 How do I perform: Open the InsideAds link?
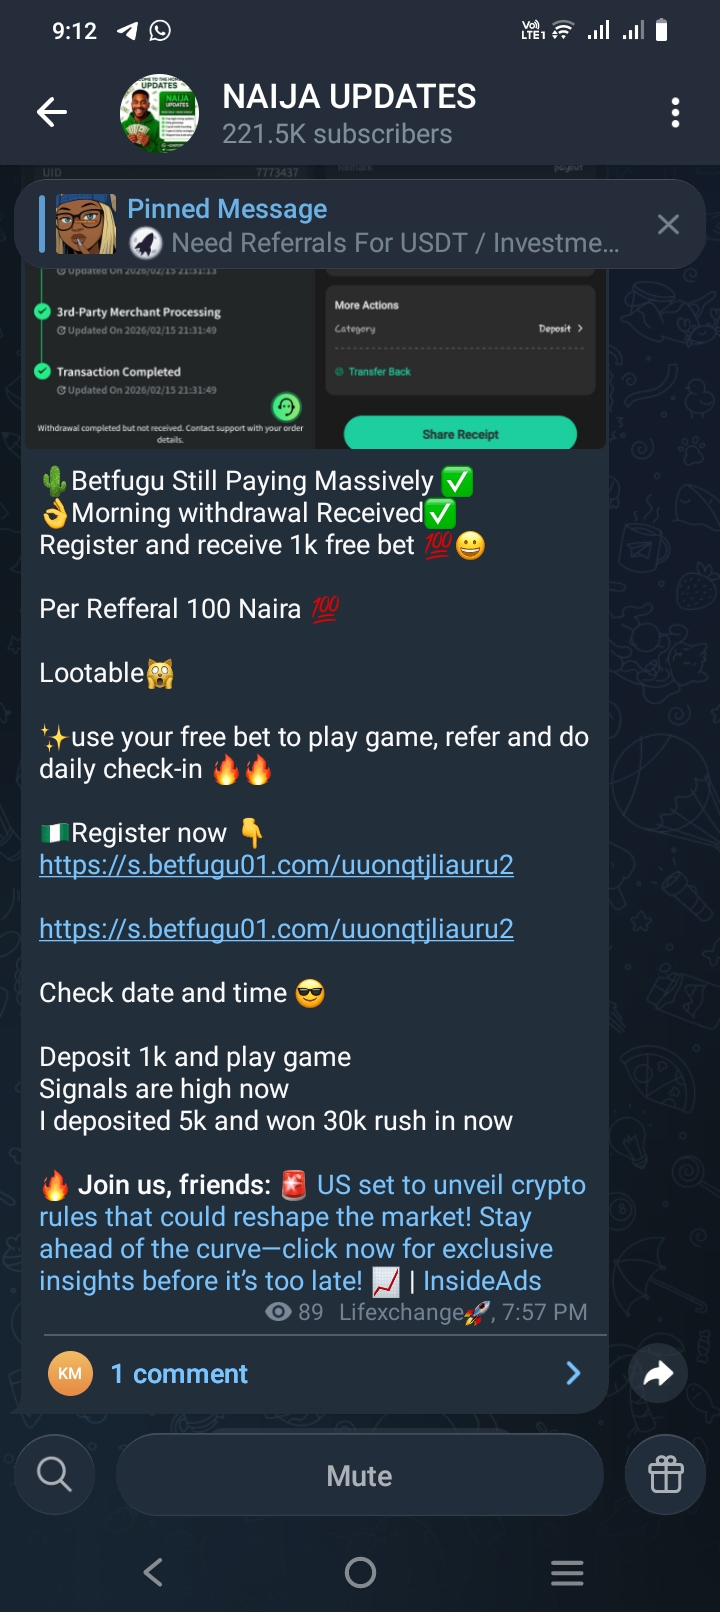(482, 1281)
